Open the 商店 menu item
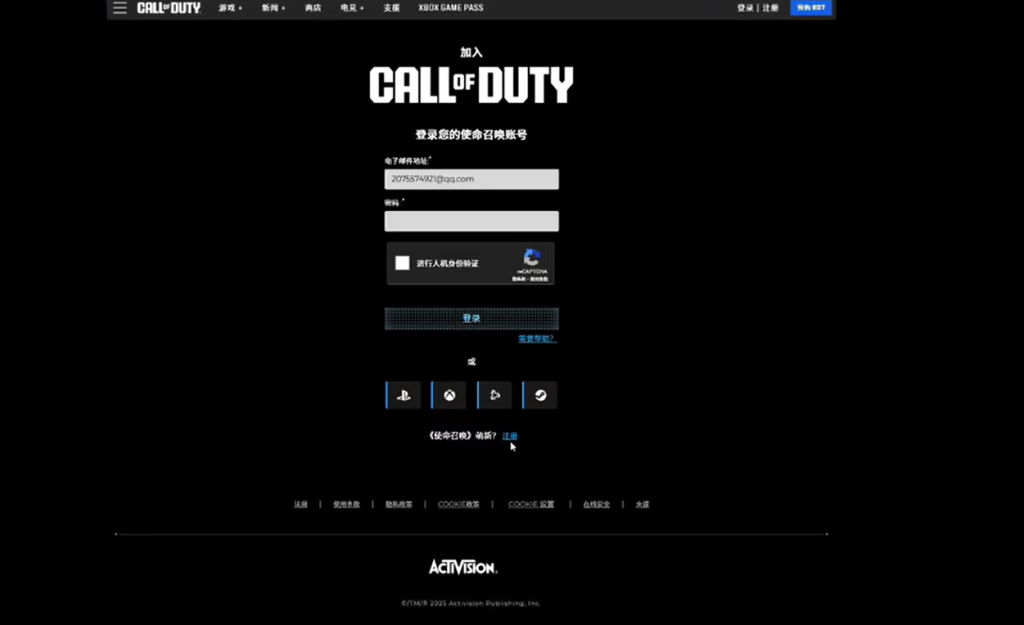 click(x=313, y=8)
